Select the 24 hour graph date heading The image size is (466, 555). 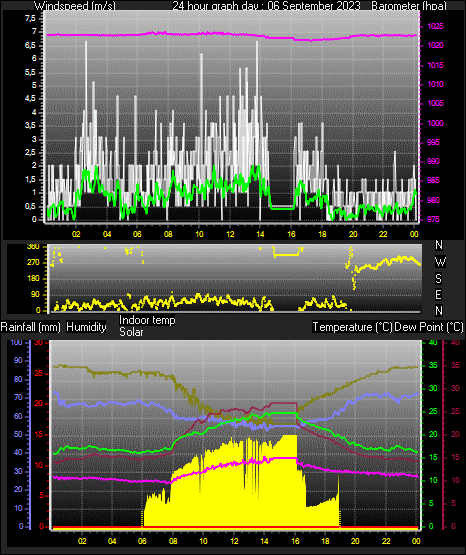pyautogui.click(x=266, y=5)
